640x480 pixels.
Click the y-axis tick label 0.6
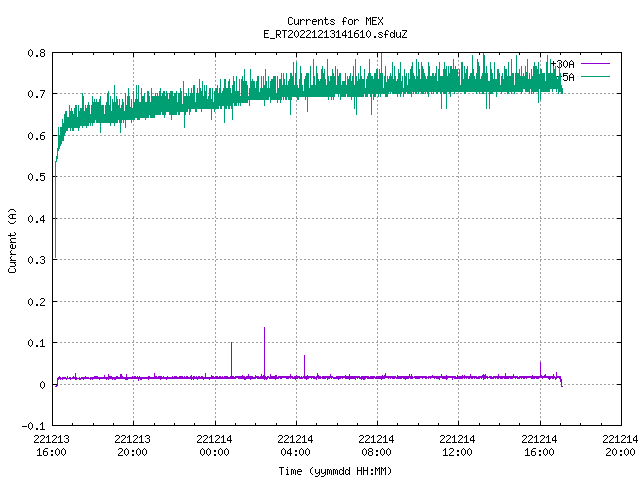click(36, 136)
